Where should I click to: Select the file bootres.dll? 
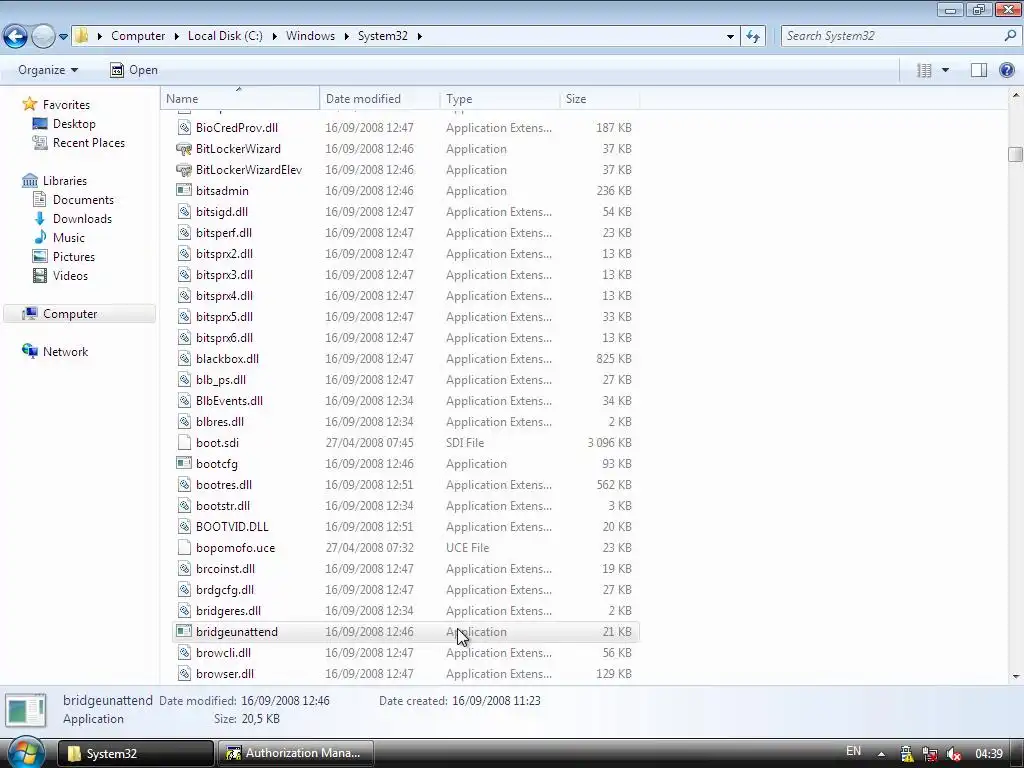click(x=223, y=485)
